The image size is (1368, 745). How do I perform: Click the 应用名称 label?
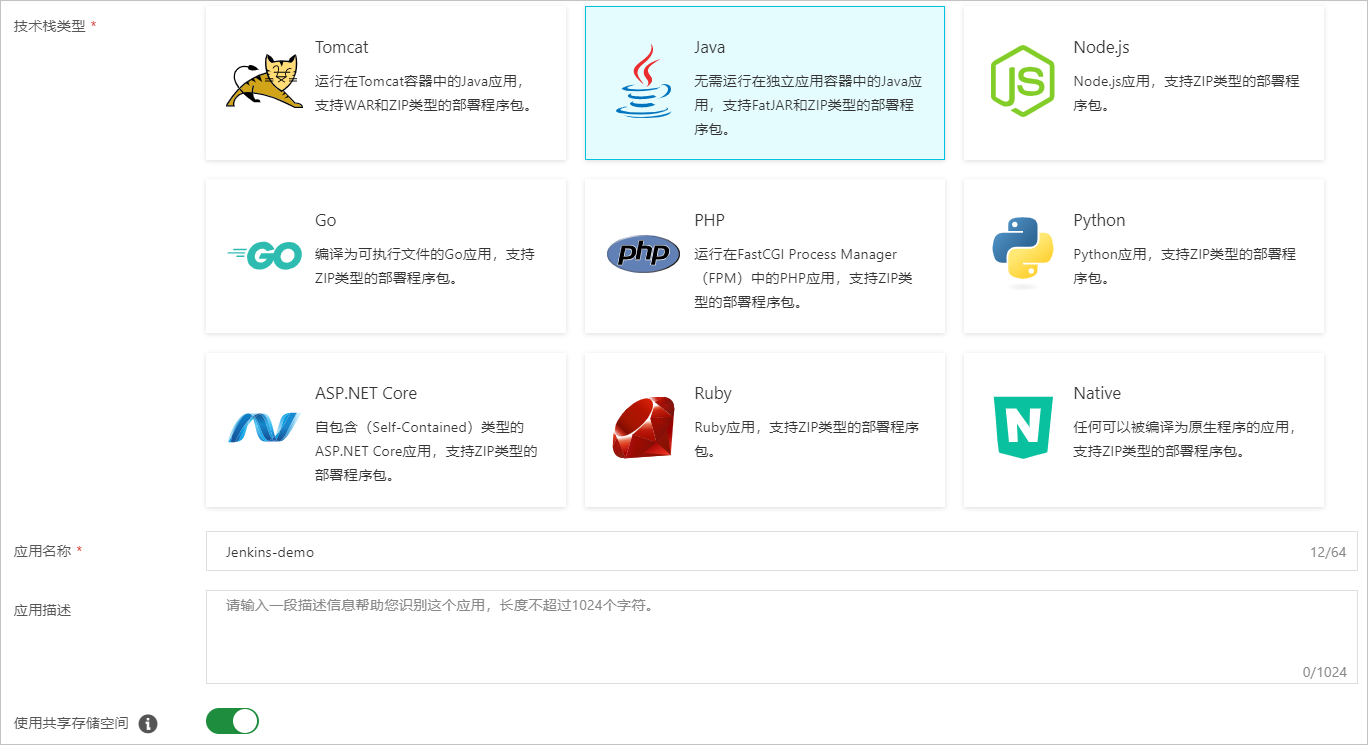click(43, 550)
